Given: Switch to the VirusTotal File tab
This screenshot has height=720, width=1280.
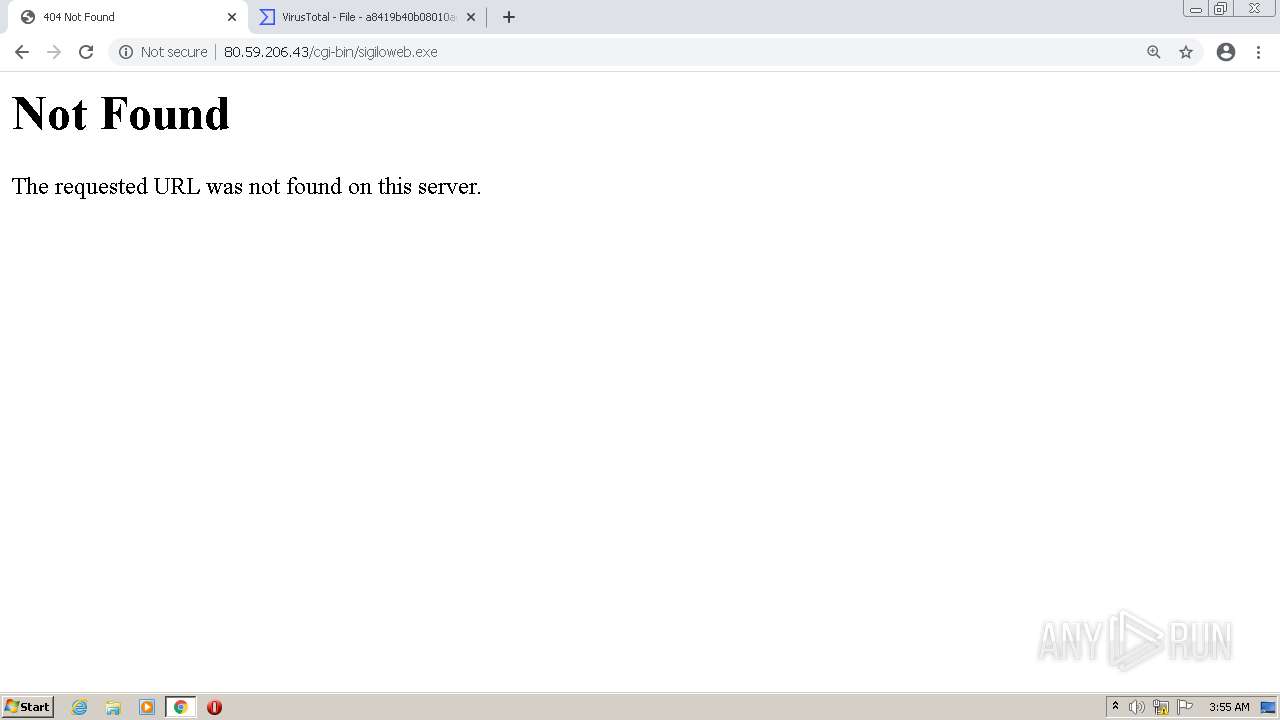Looking at the screenshot, I should pyautogui.click(x=368, y=17).
